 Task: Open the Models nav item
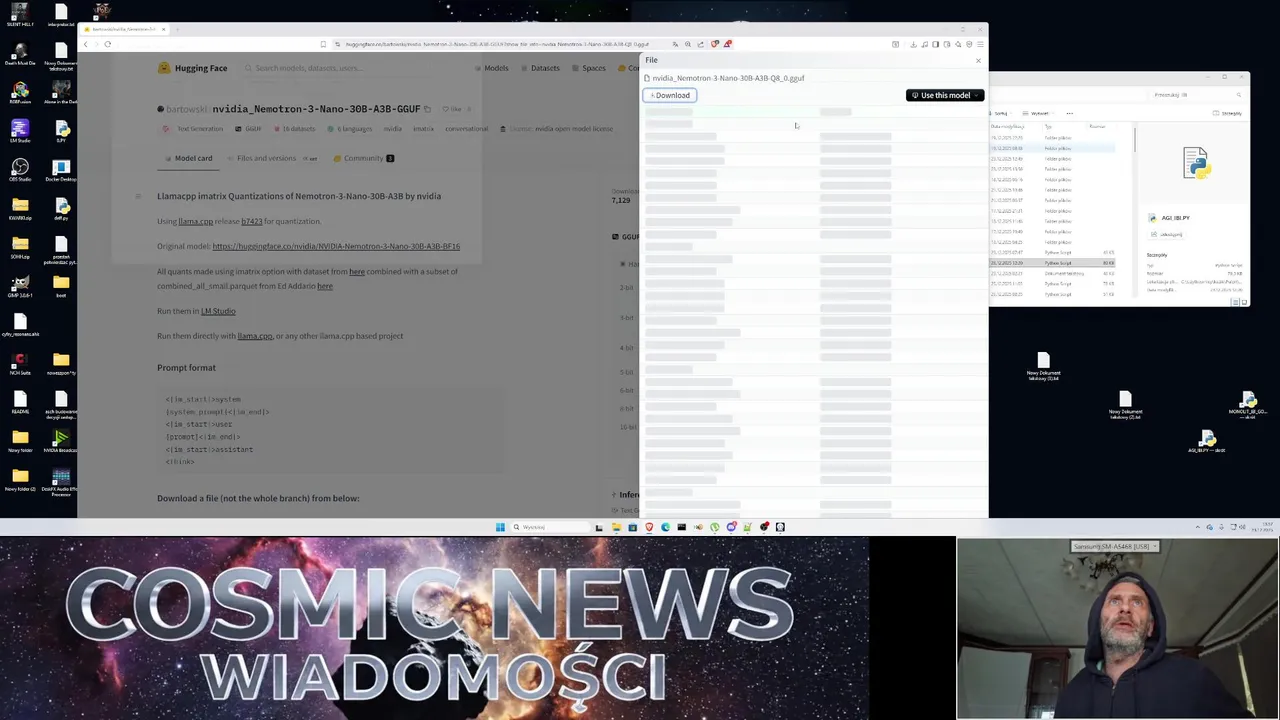[x=491, y=68]
